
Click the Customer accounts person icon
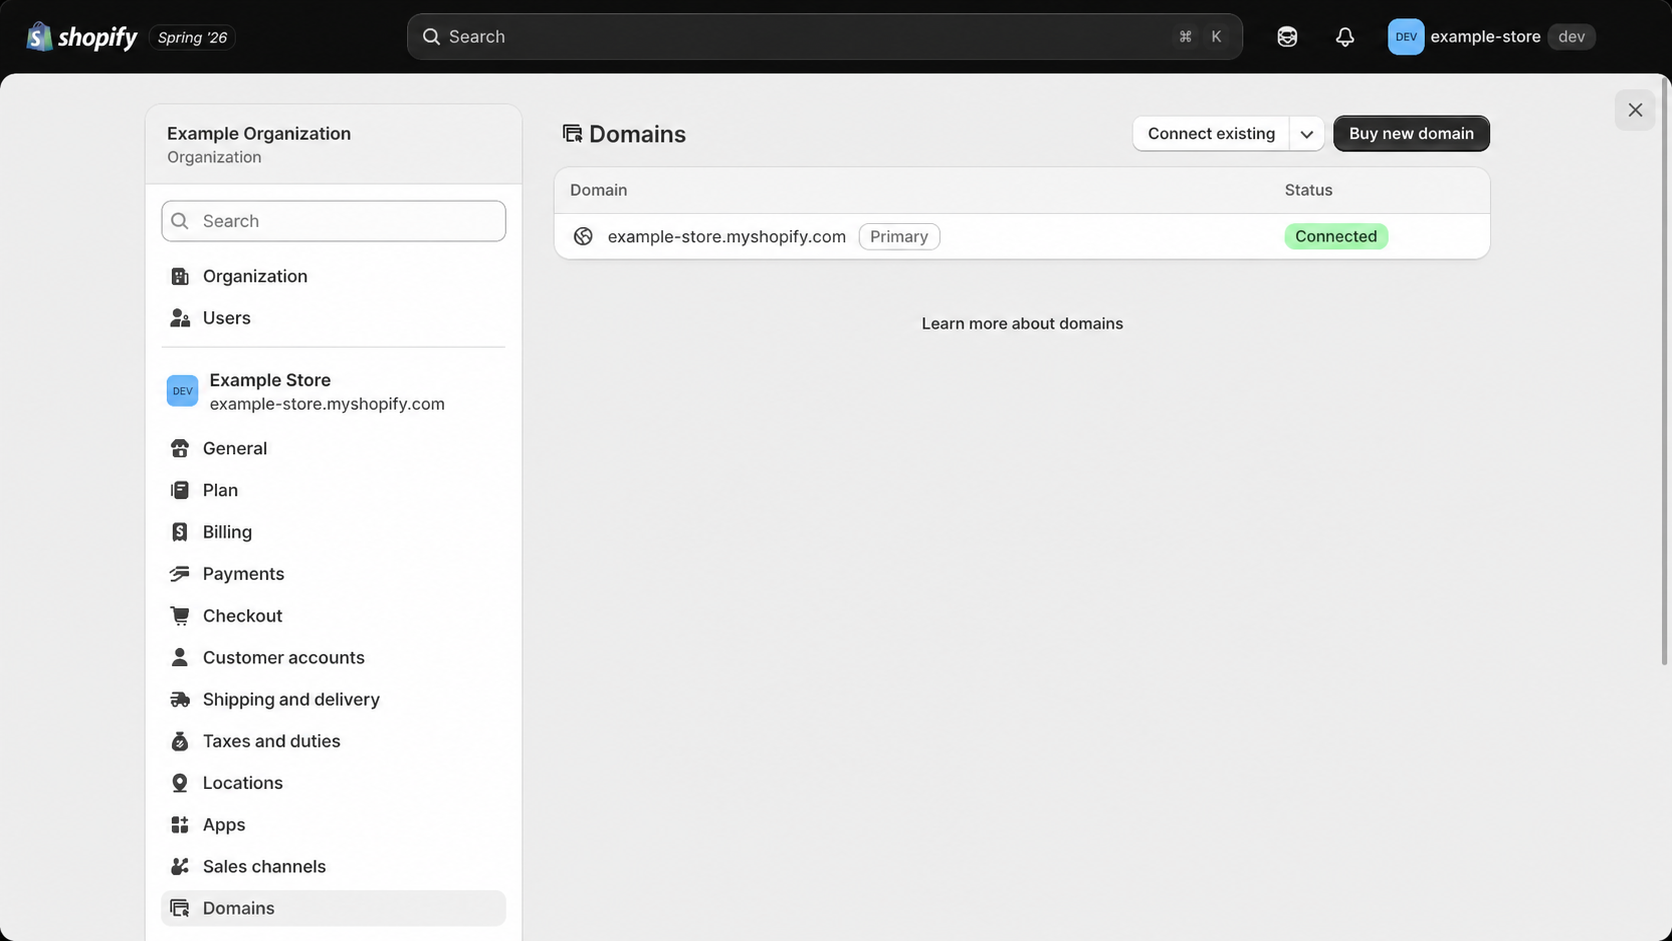(180, 657)
